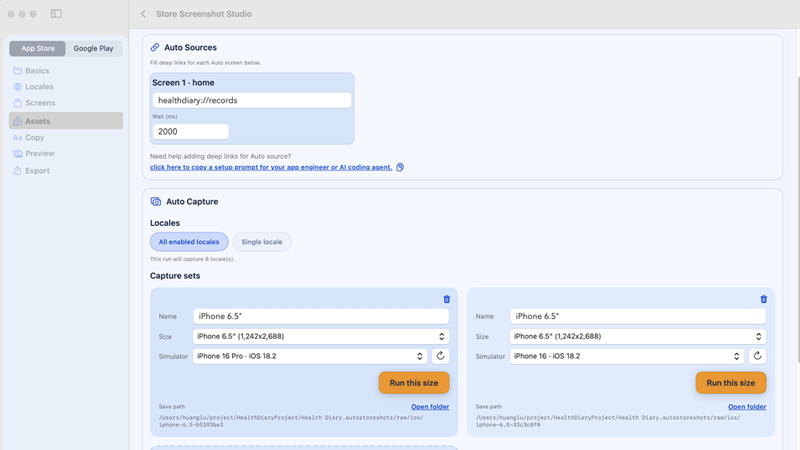The image size is (800, 450).
Task: Copy the setup prompt with clipboard icon
Action: coord(400,167)
